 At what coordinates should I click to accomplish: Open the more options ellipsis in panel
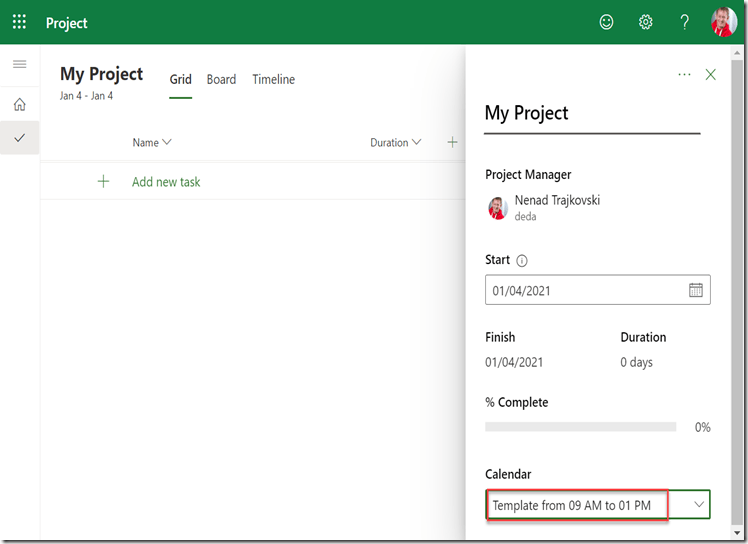pos(684,74)
